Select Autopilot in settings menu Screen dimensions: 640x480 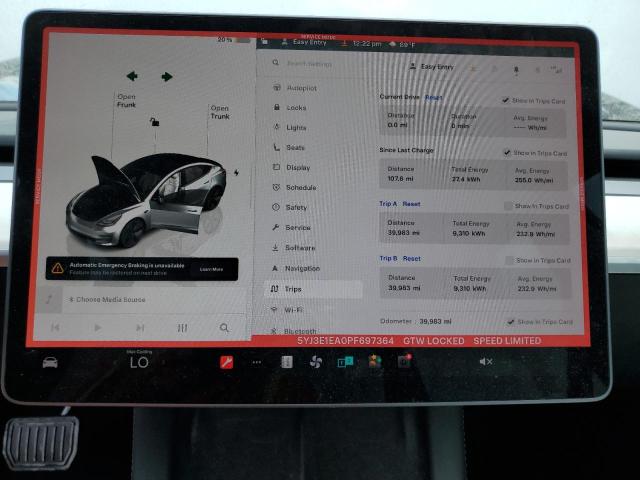click(x=301, y=88)
